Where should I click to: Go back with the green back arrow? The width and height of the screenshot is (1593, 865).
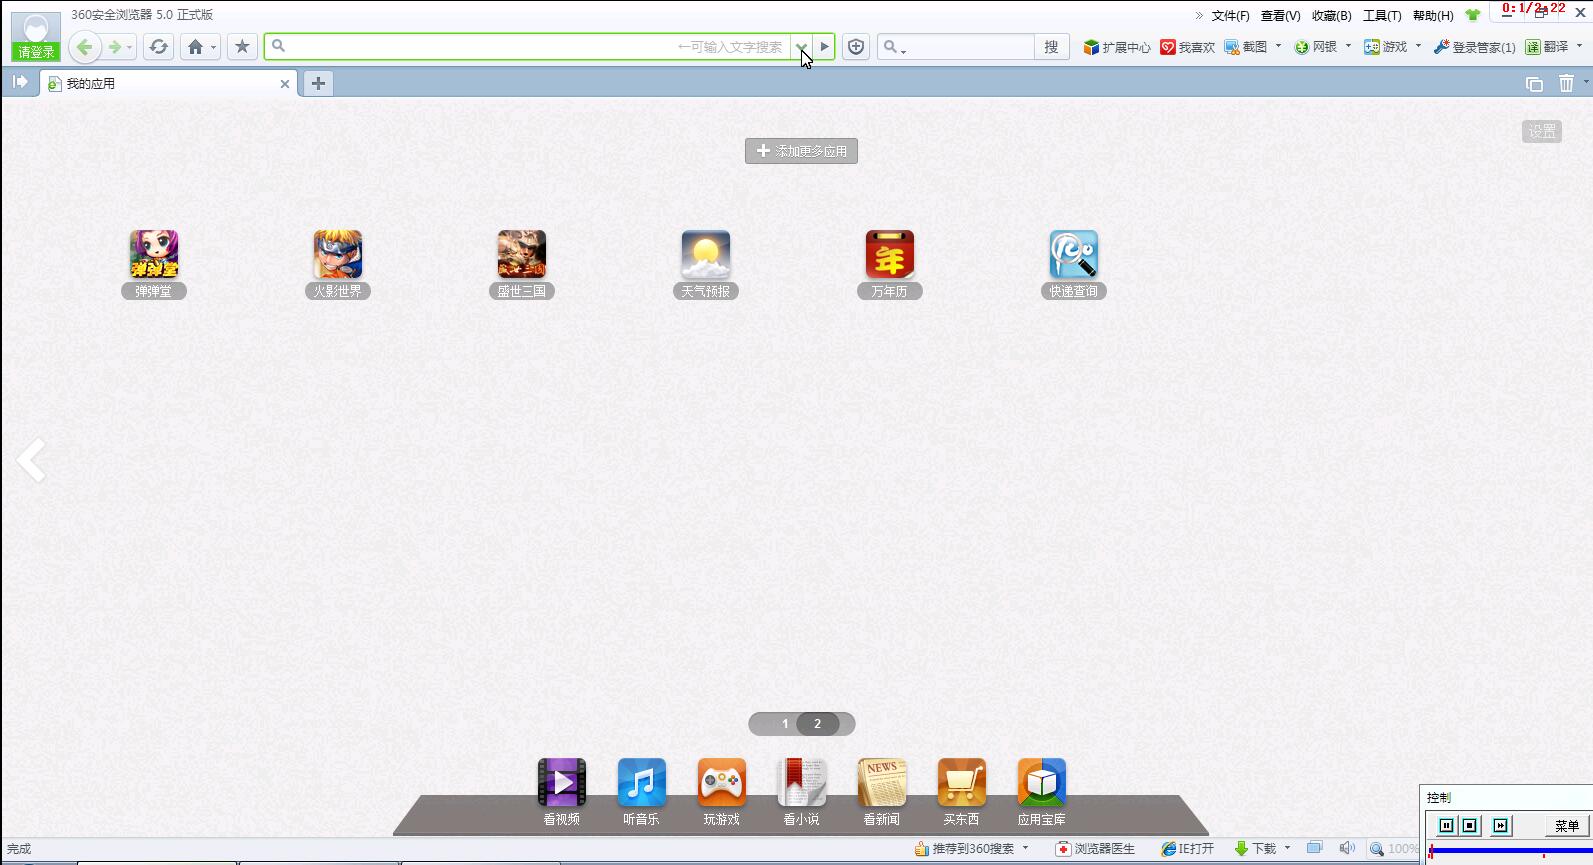click(x=85, y=47)
